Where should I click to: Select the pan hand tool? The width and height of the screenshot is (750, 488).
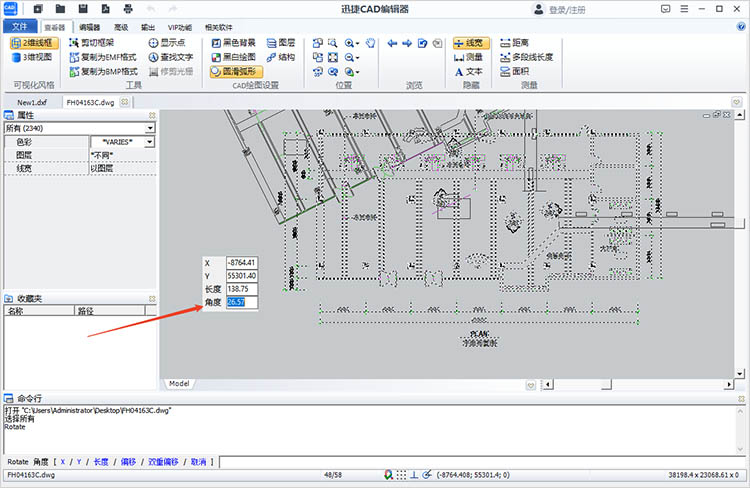click(x=370, y=43)
